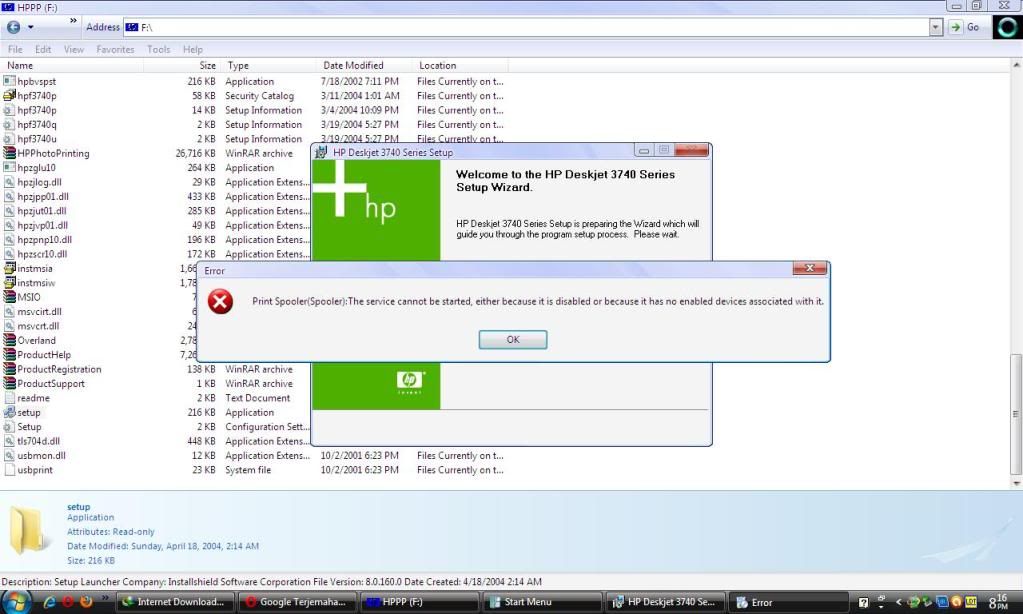
Task: Sort files by Type column header
Action: [268, 65]
